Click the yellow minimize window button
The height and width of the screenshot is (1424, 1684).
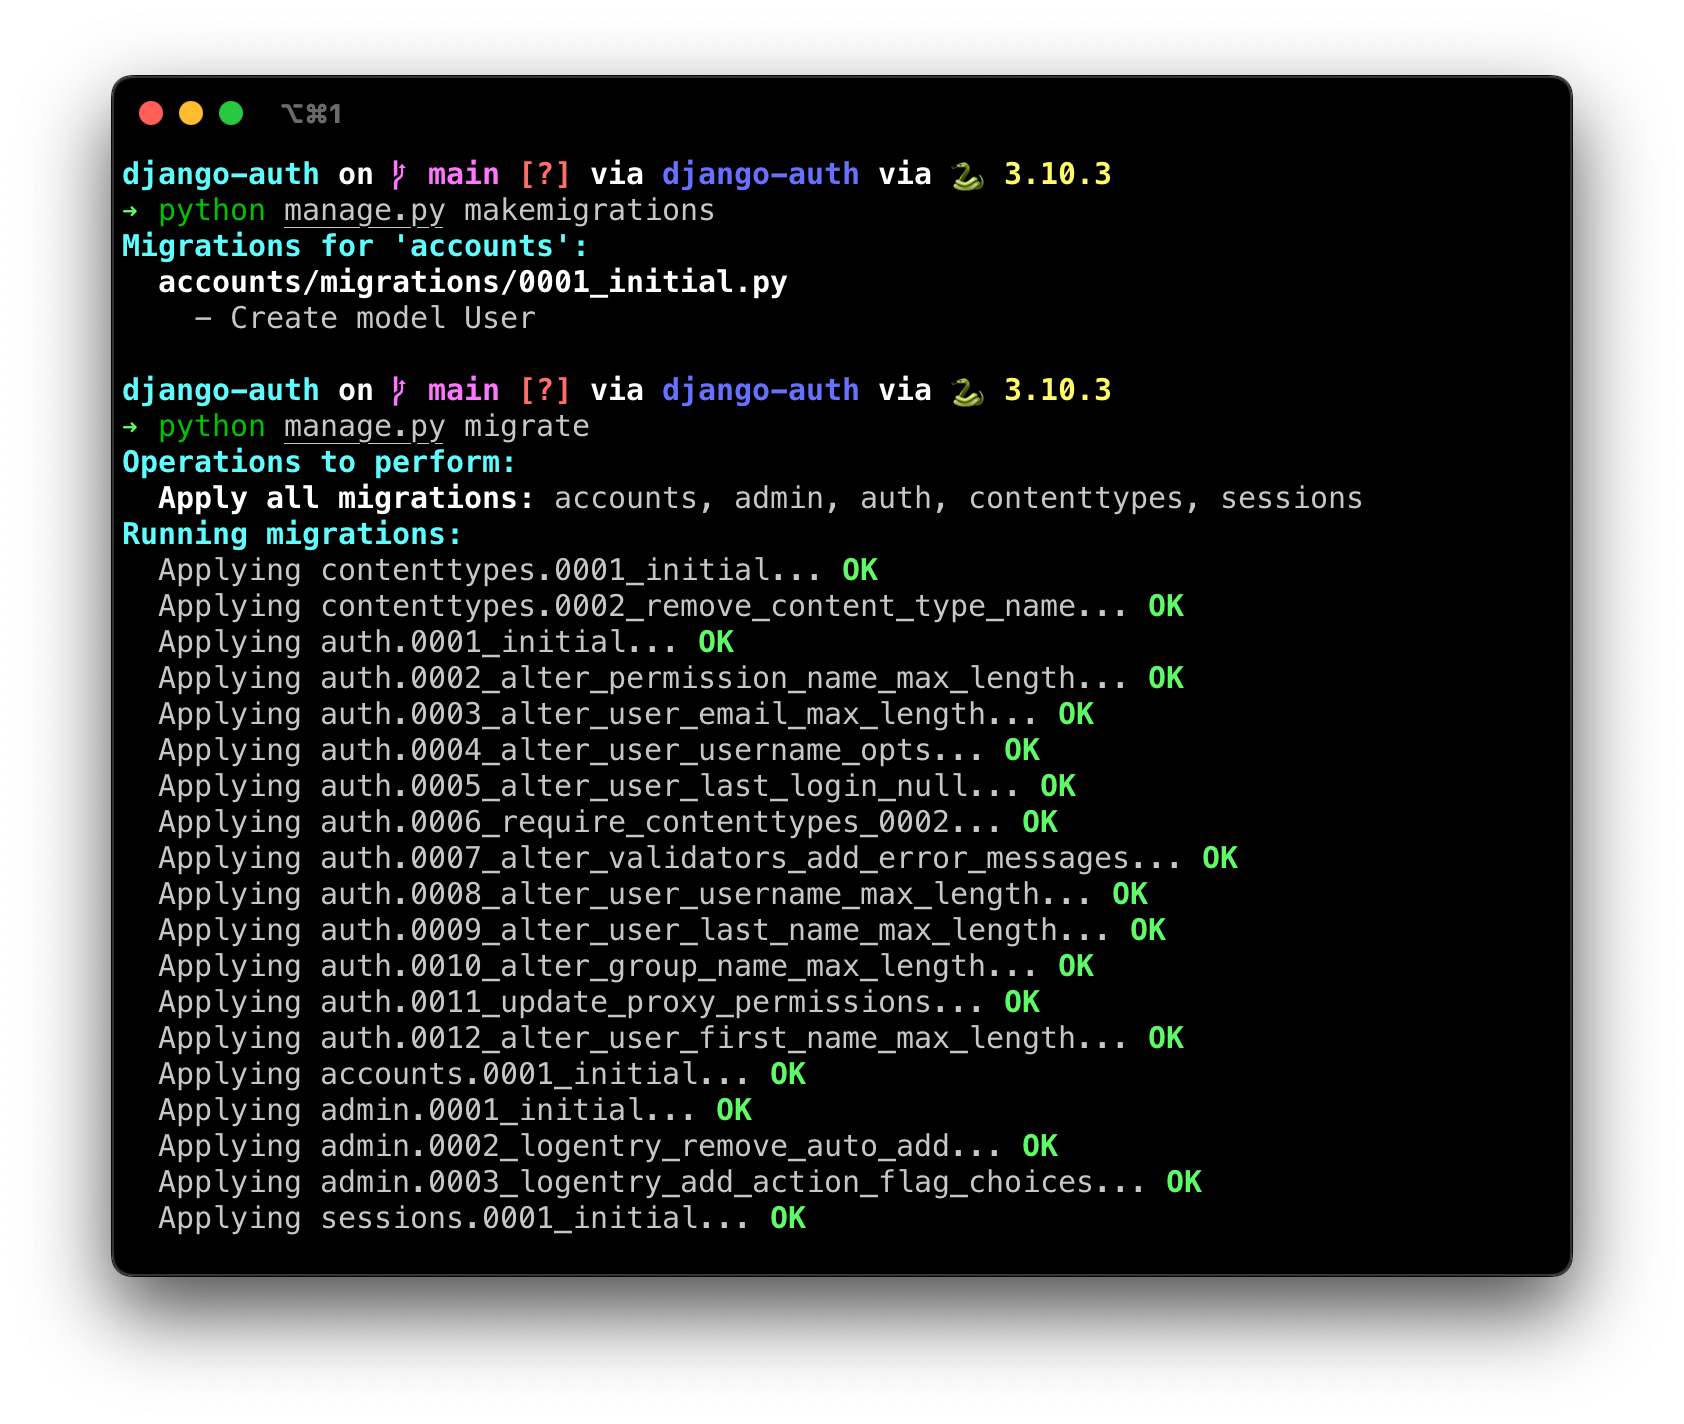pyautogui.click(x=191, y=113)
